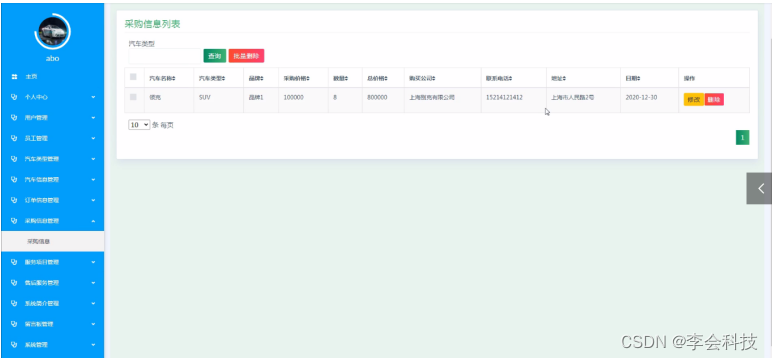The width and height of the screenshot is (773, 360).
Task: Click the 批量删除 batch delete button
Action: pos(246,56)
